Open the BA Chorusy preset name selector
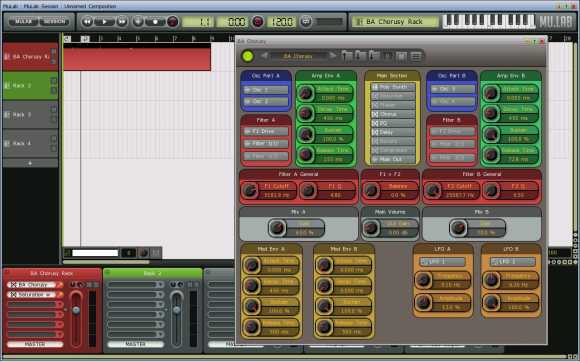This screenshot has width=580, height=362. [x=298, y=56]
